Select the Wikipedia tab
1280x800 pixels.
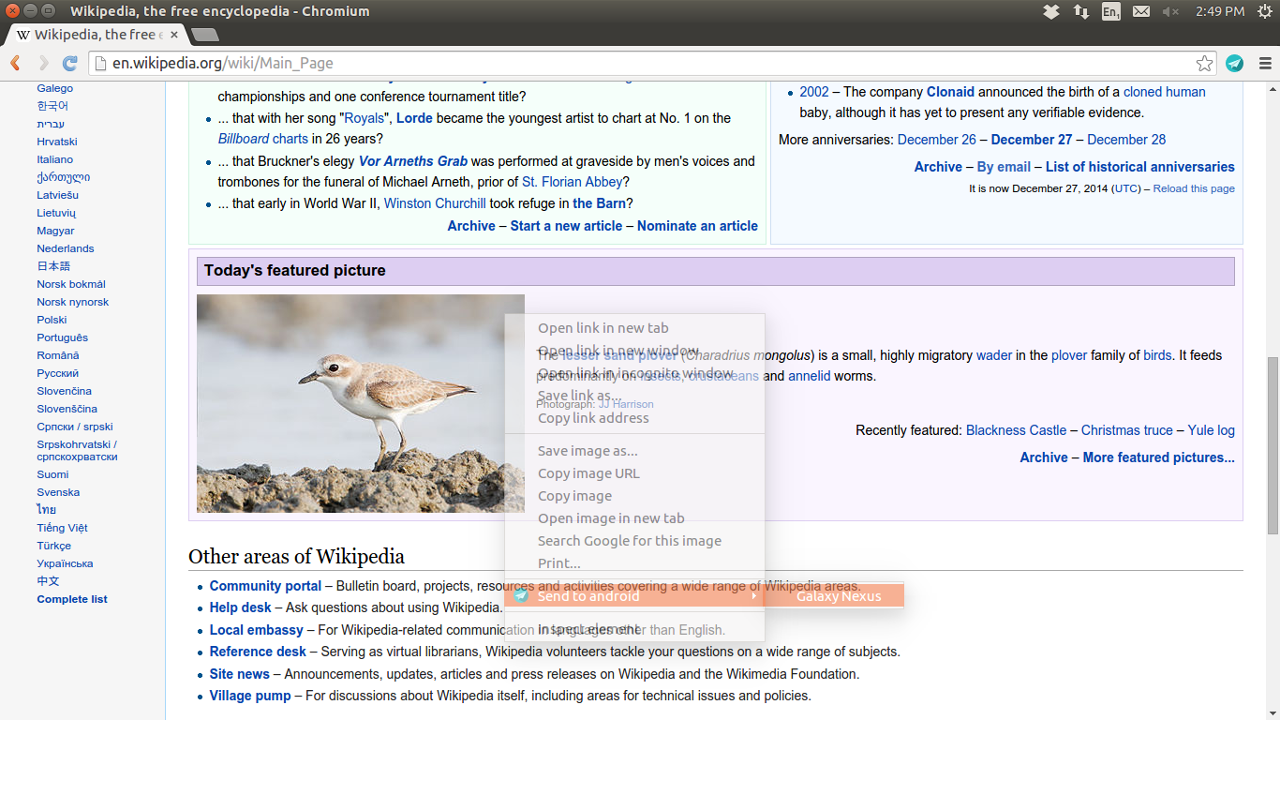(96, 34)
